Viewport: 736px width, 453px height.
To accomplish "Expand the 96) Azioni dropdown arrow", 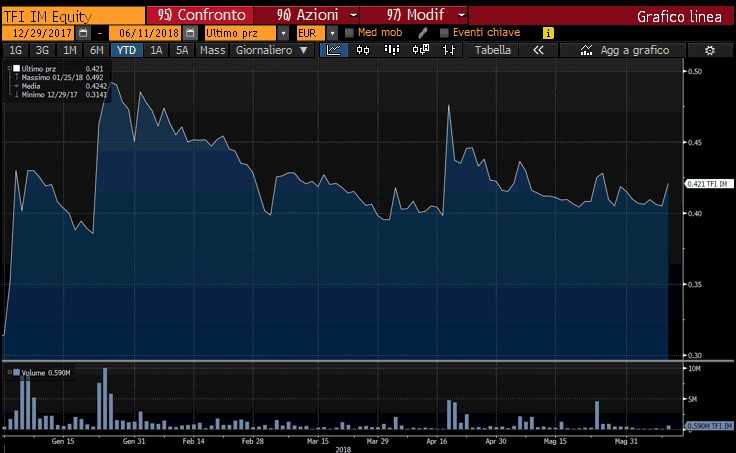I will pyautogui.click(x=354, y=15).
